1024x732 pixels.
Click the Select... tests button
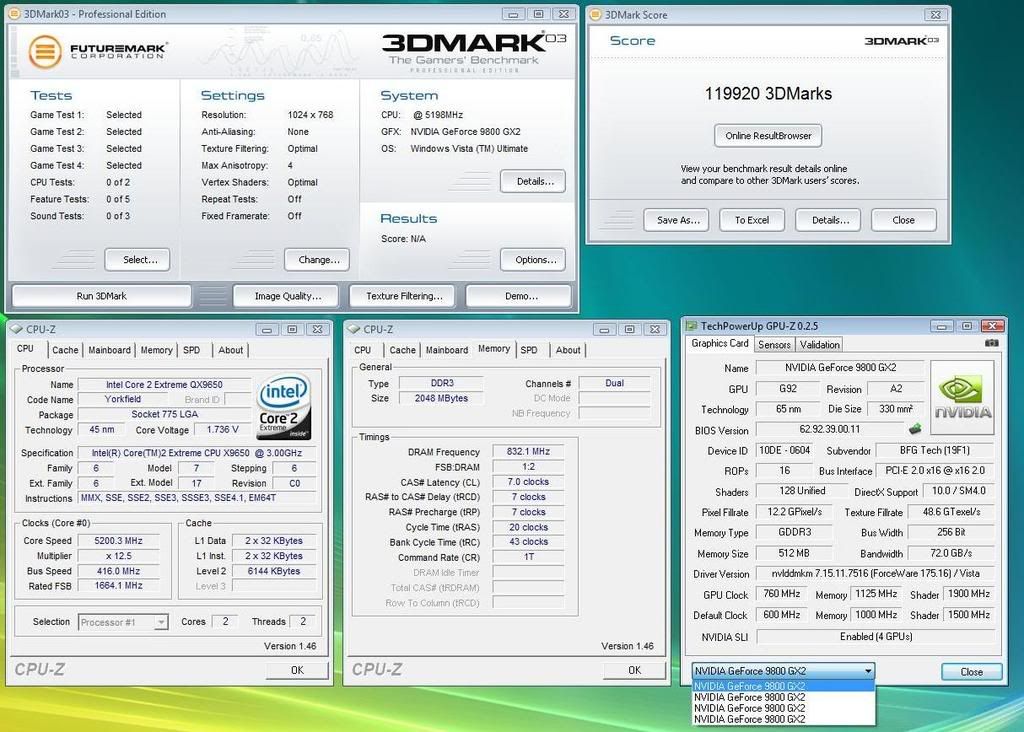137,260
